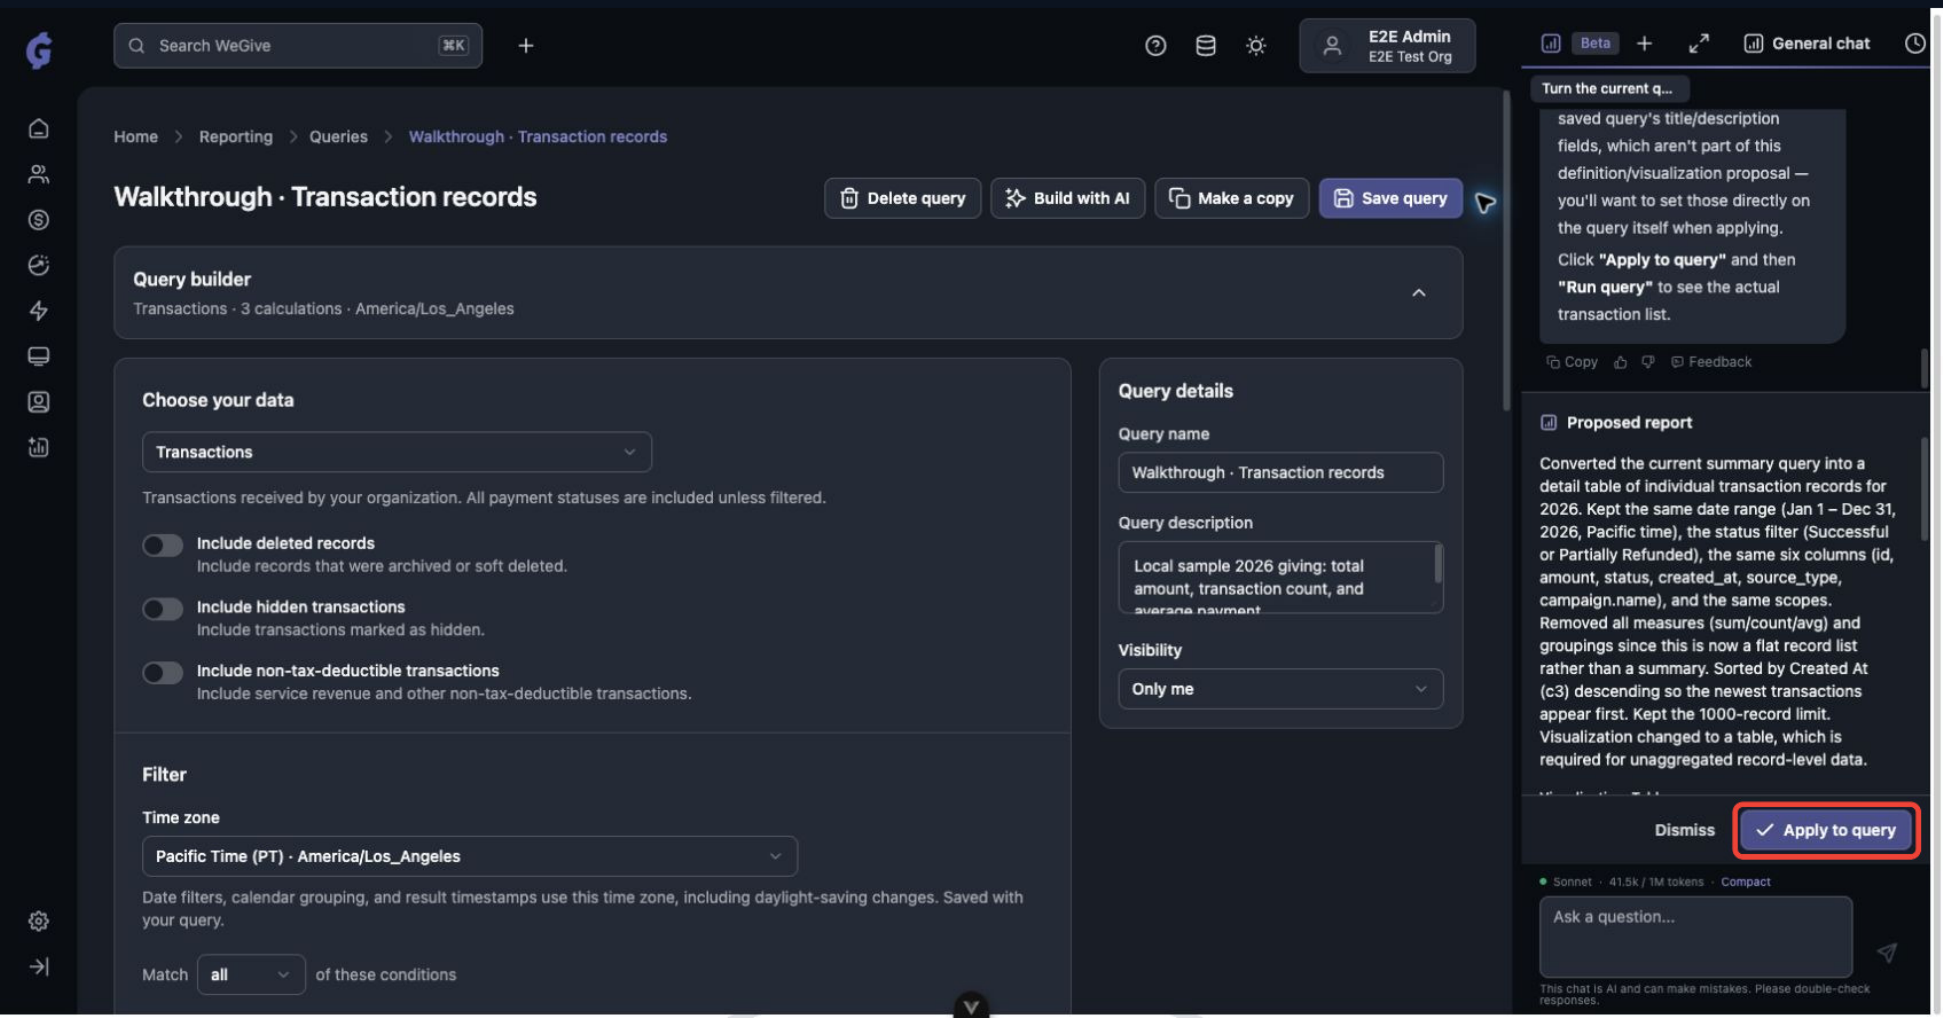Go to Queries breadcrumb

pos(338,137)
